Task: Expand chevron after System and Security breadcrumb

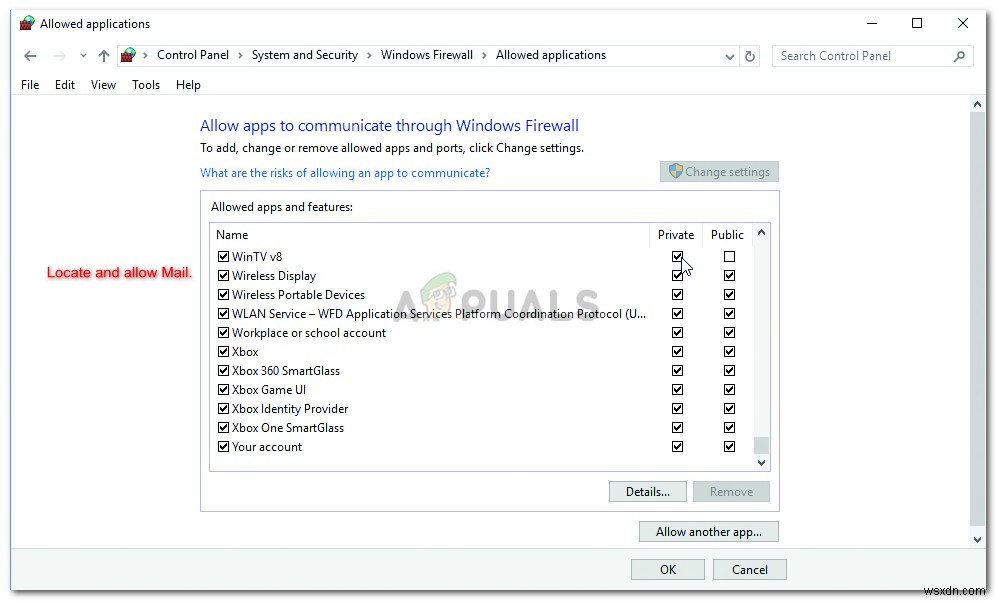Action: pos(369,56)
